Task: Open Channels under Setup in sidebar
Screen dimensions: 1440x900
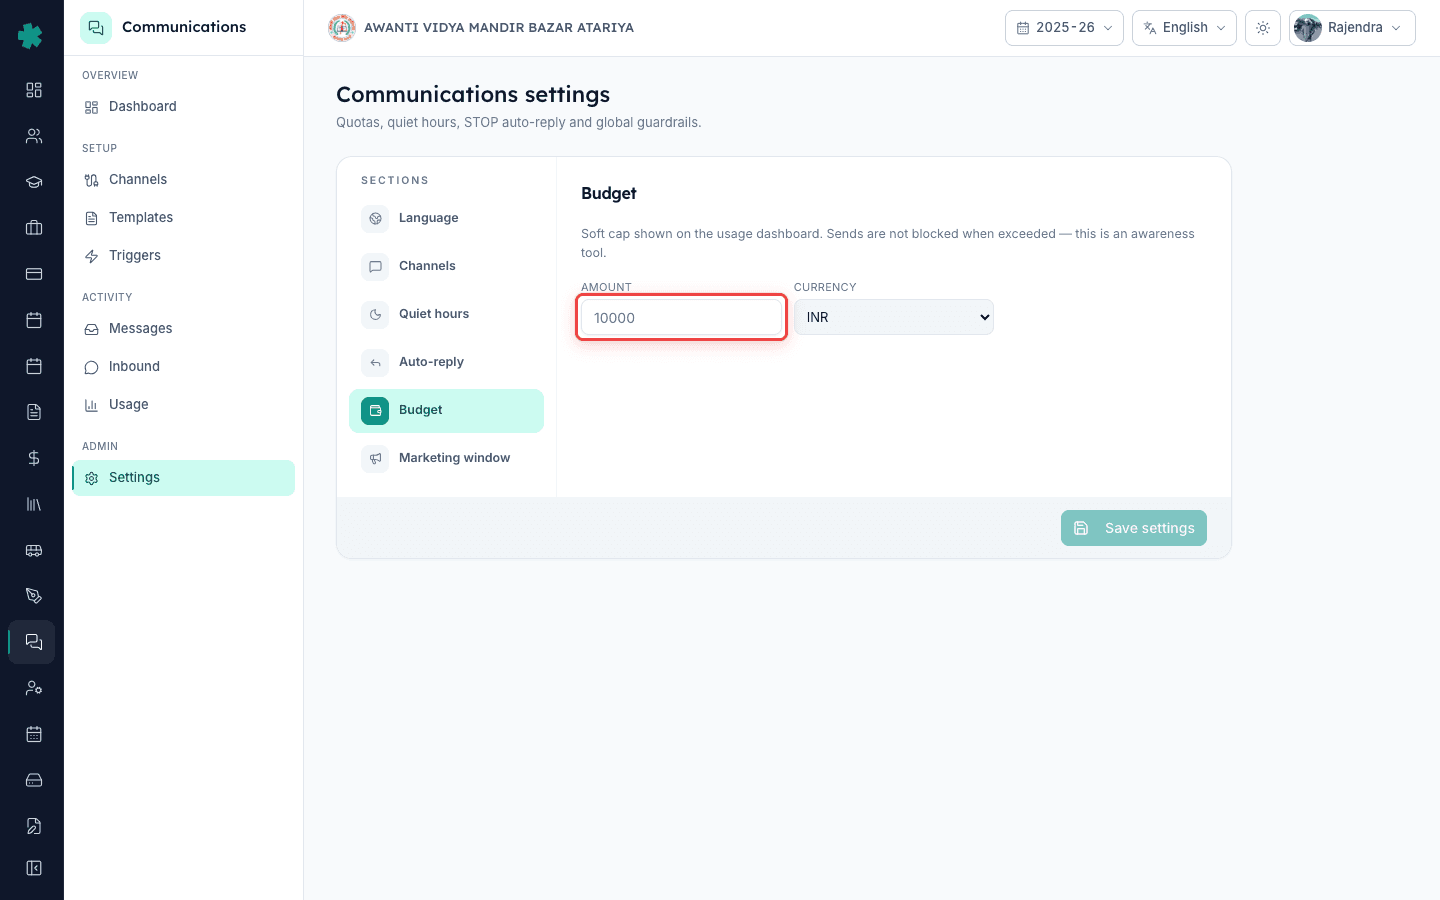Action: coord(184,180)
